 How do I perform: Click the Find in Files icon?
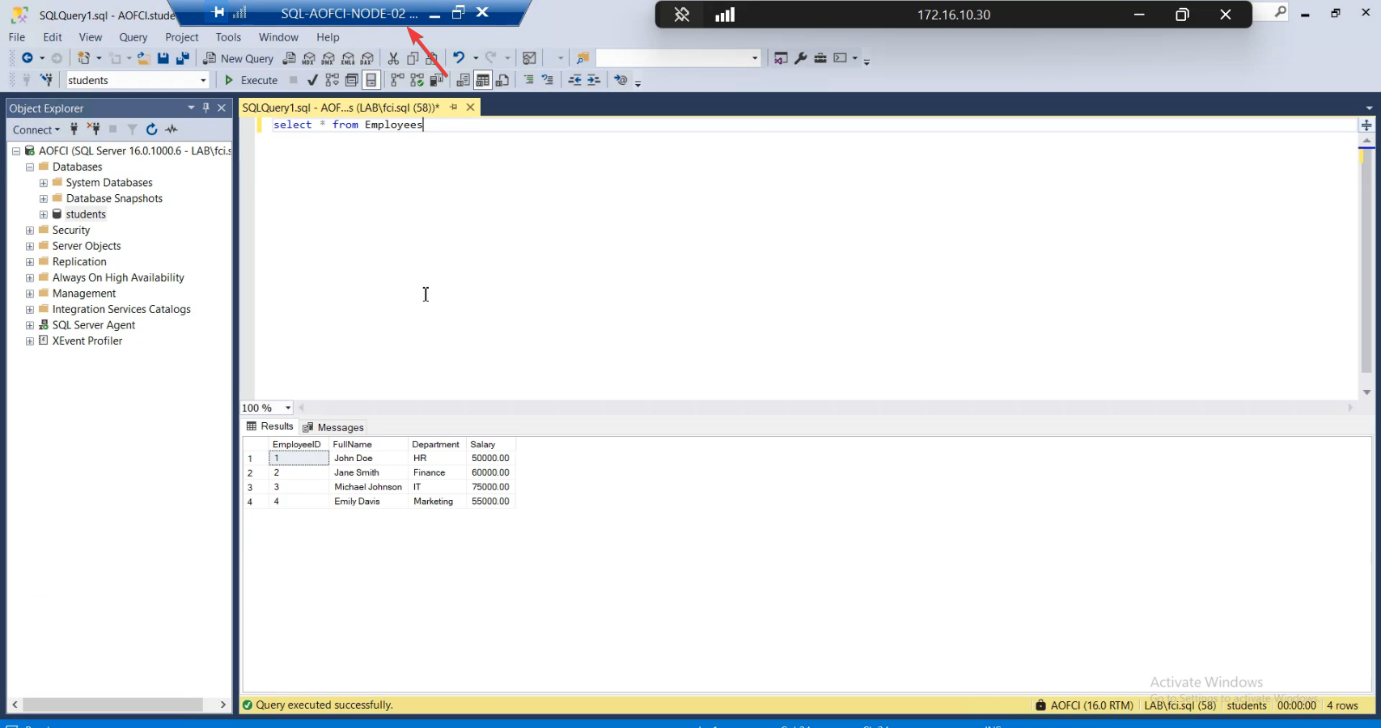(582, 58)
